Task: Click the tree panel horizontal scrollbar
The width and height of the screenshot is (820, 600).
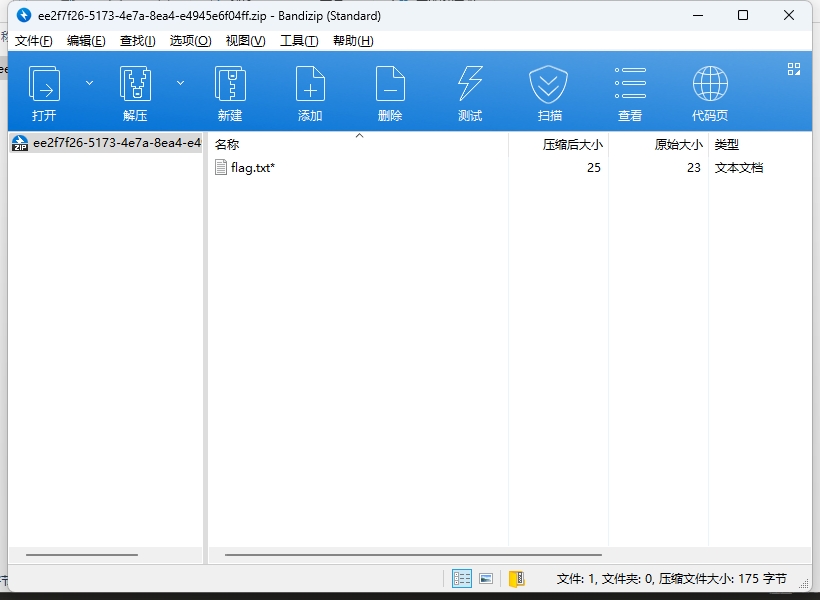Action: [x=82, y=554]
